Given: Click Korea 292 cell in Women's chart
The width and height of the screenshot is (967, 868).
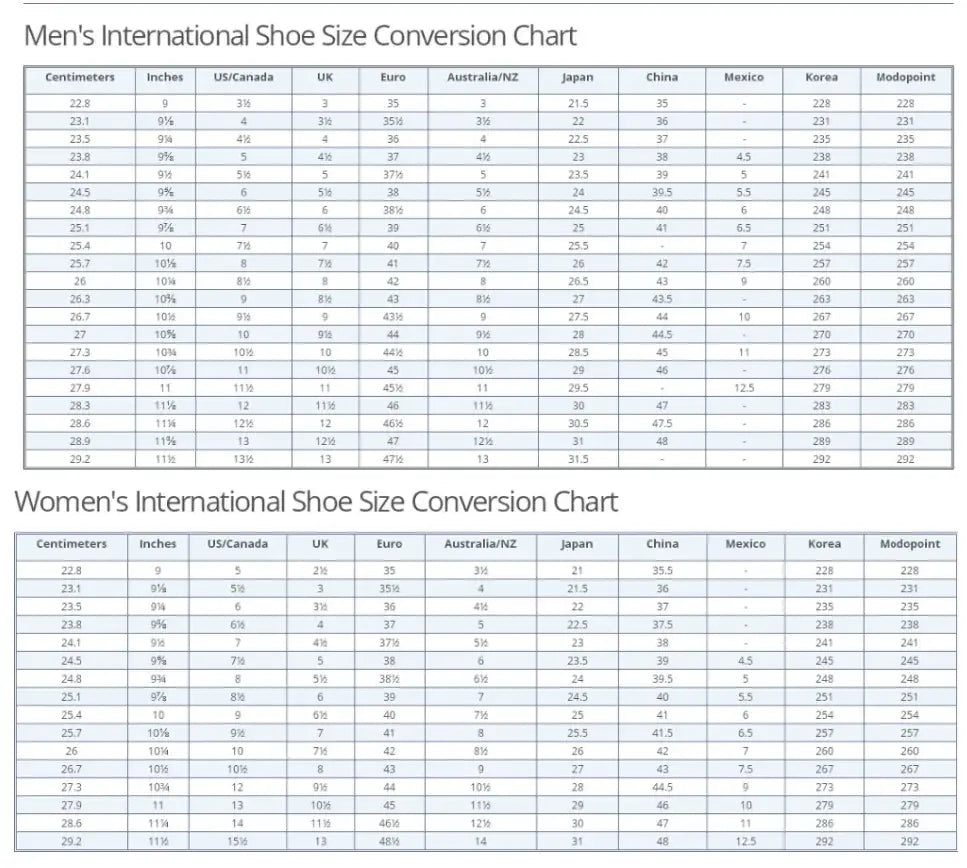Looking at the screenshot, I should tap(824, 842).
